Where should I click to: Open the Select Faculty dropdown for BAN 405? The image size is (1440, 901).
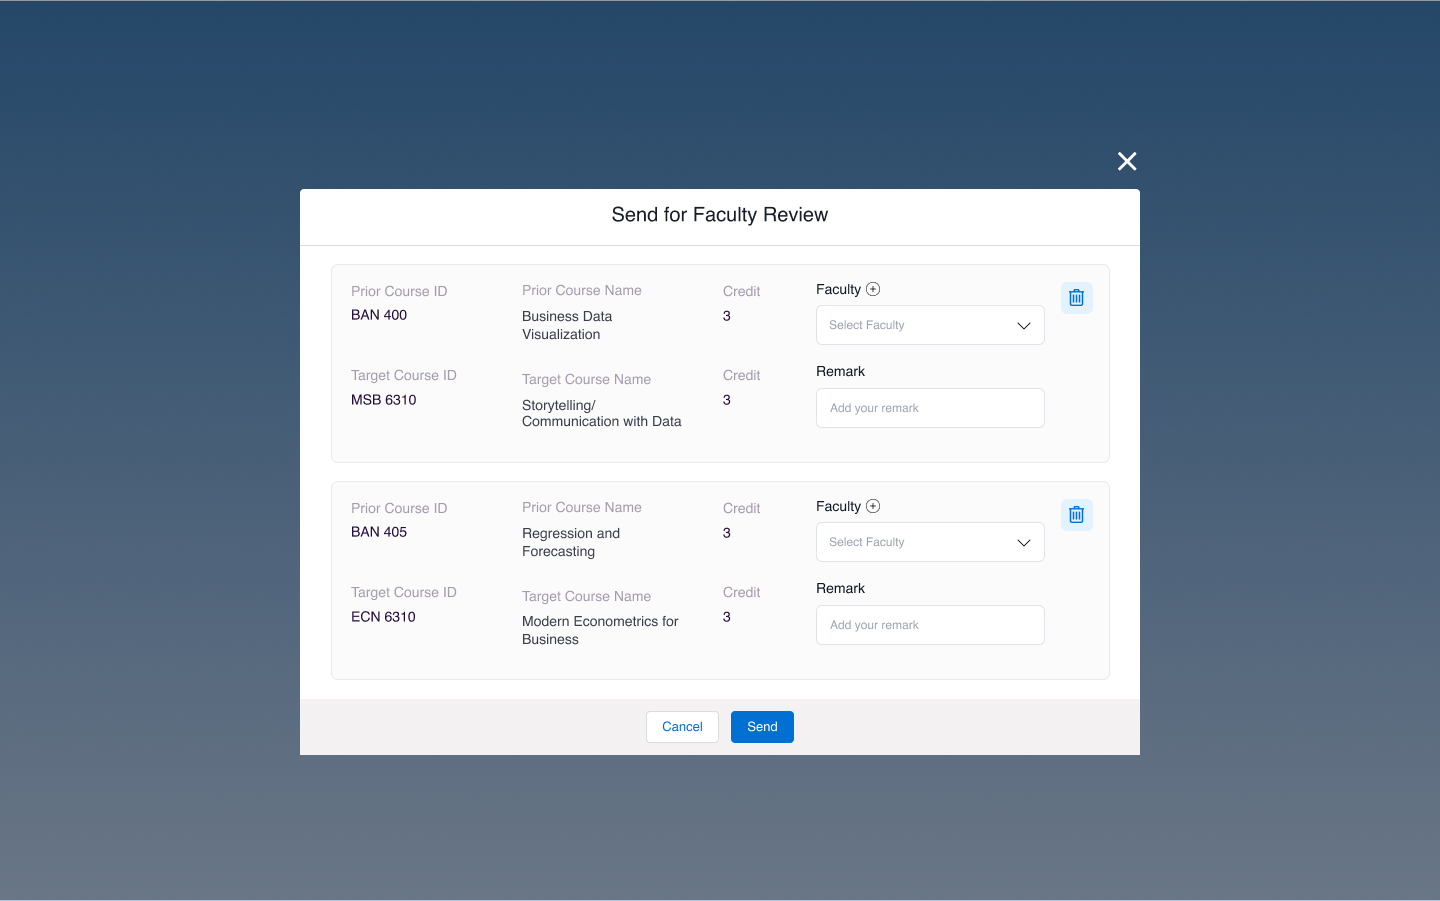[x=930, y=542]
